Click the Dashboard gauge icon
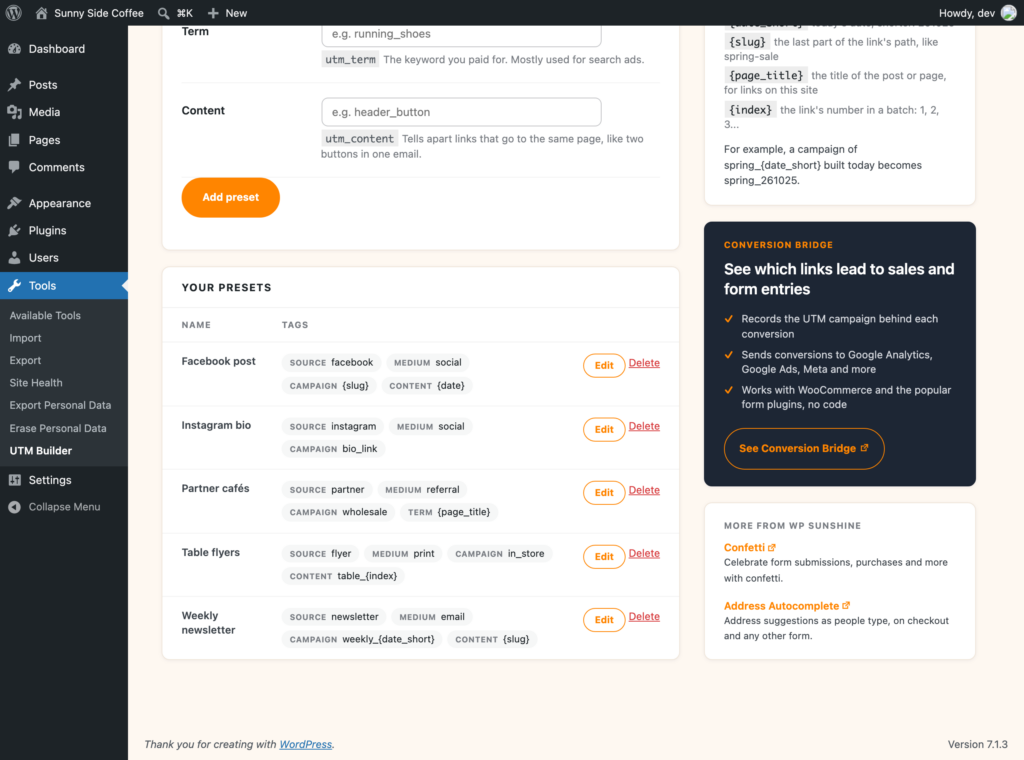The image size is (1024, 760). coord(14,49)
